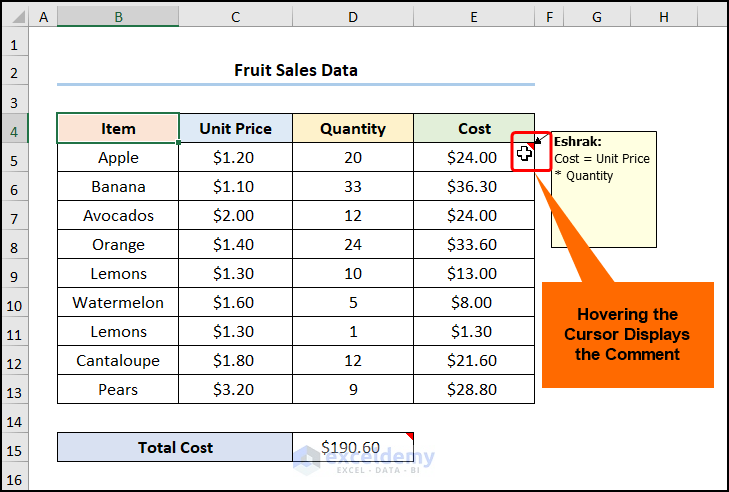Click the Avocados item cell

pyautogui.click(x=118, y=215)
